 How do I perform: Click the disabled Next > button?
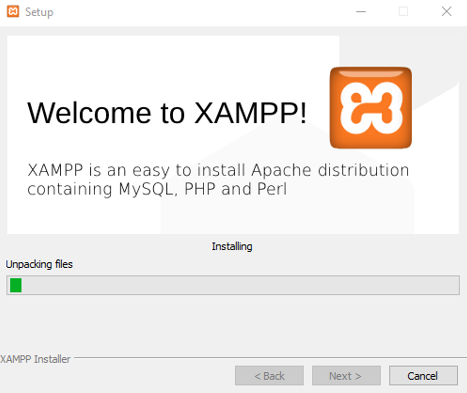click(x=346, y=376)
